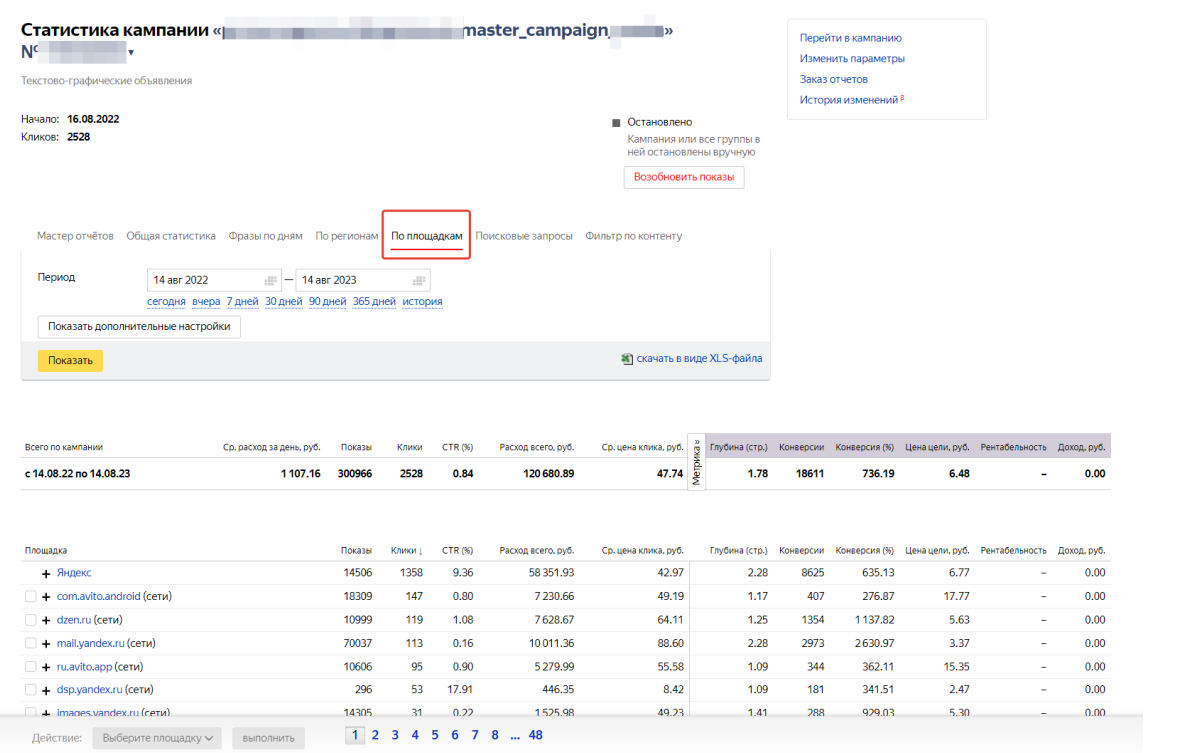Open the Выберите площадку dropdown
Screen dimensions: 1184x753
tap(157, 738)
